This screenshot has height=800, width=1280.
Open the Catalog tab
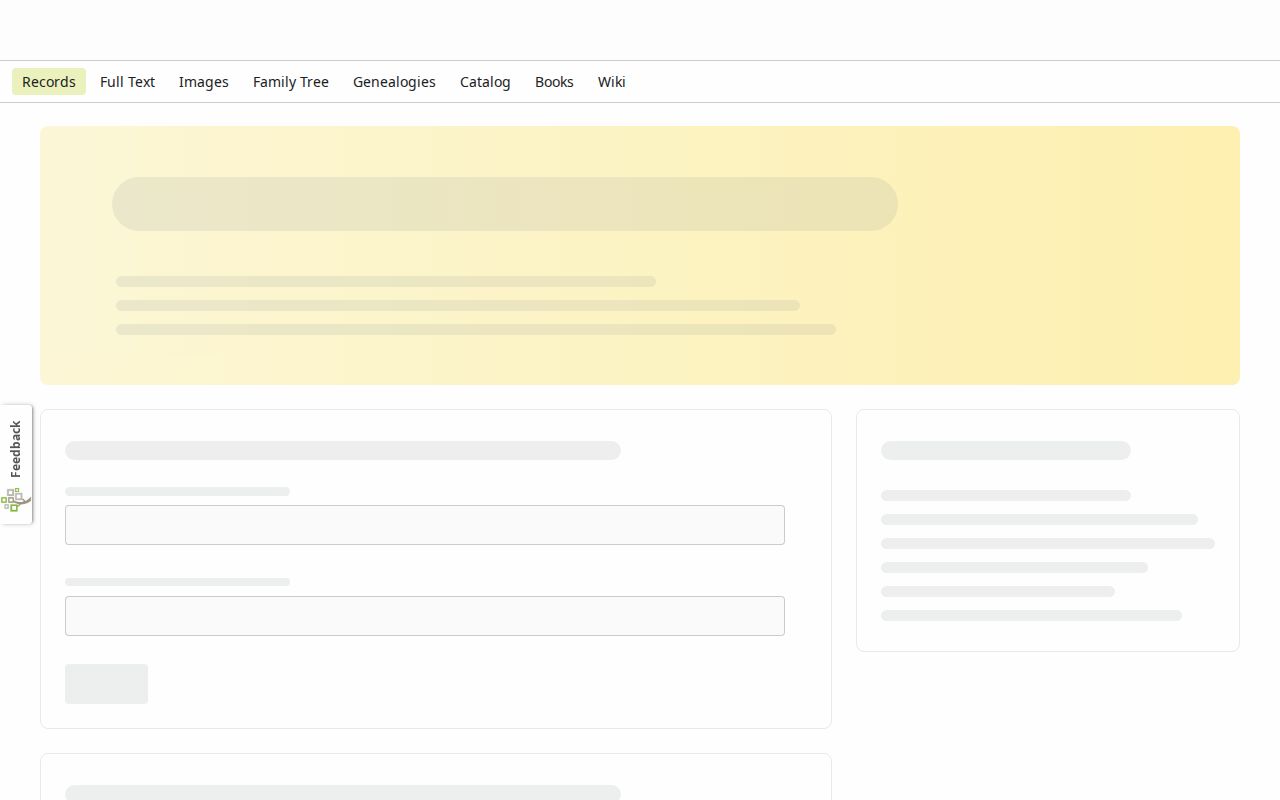(x=485, y=82)
